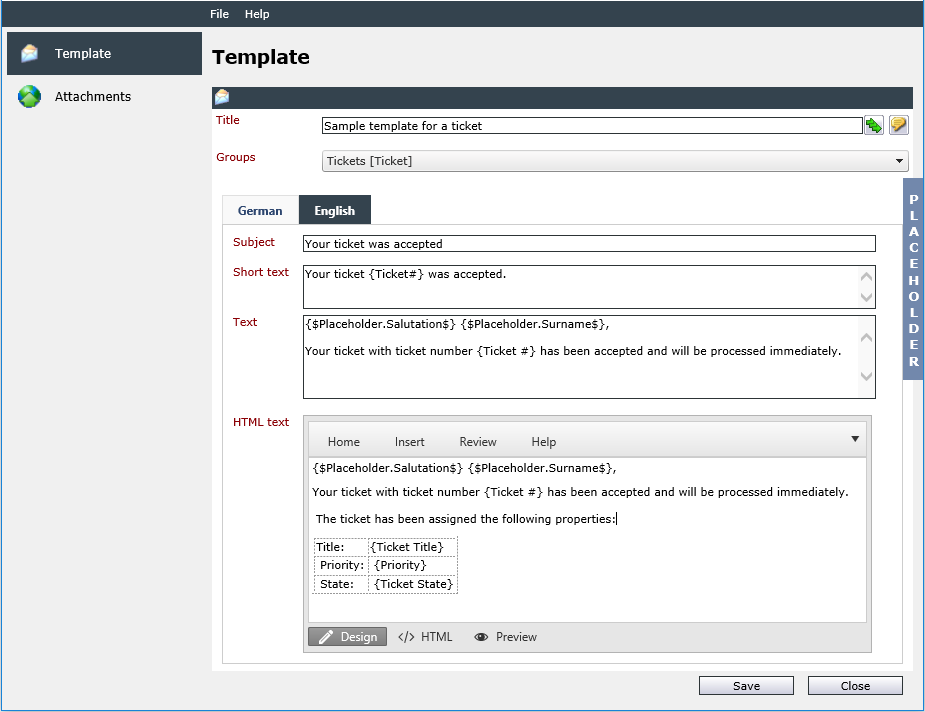Click the Text field scroll down arrow
The width and height of the screenshot is (925, 712).
866,376
